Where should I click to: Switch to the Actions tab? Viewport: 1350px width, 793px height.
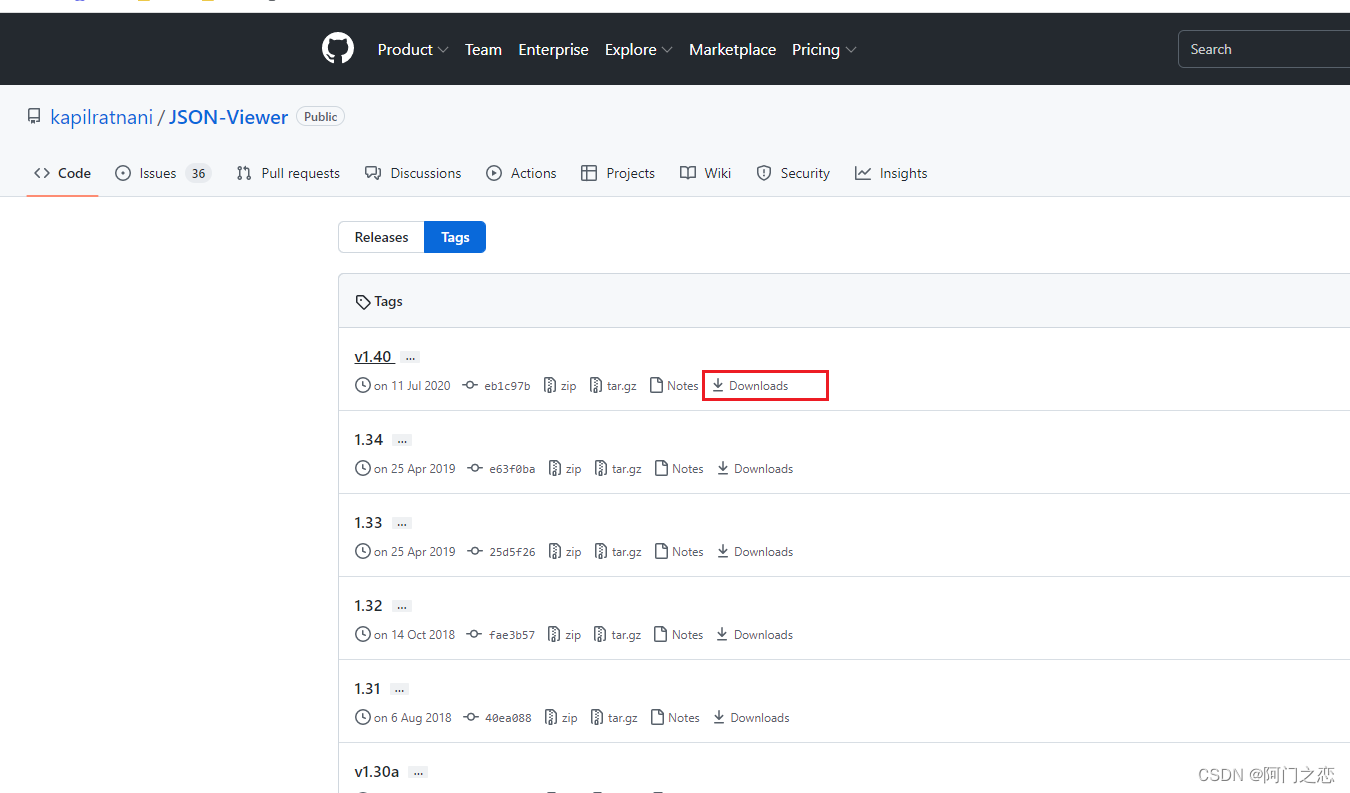(x=521, y=173)
